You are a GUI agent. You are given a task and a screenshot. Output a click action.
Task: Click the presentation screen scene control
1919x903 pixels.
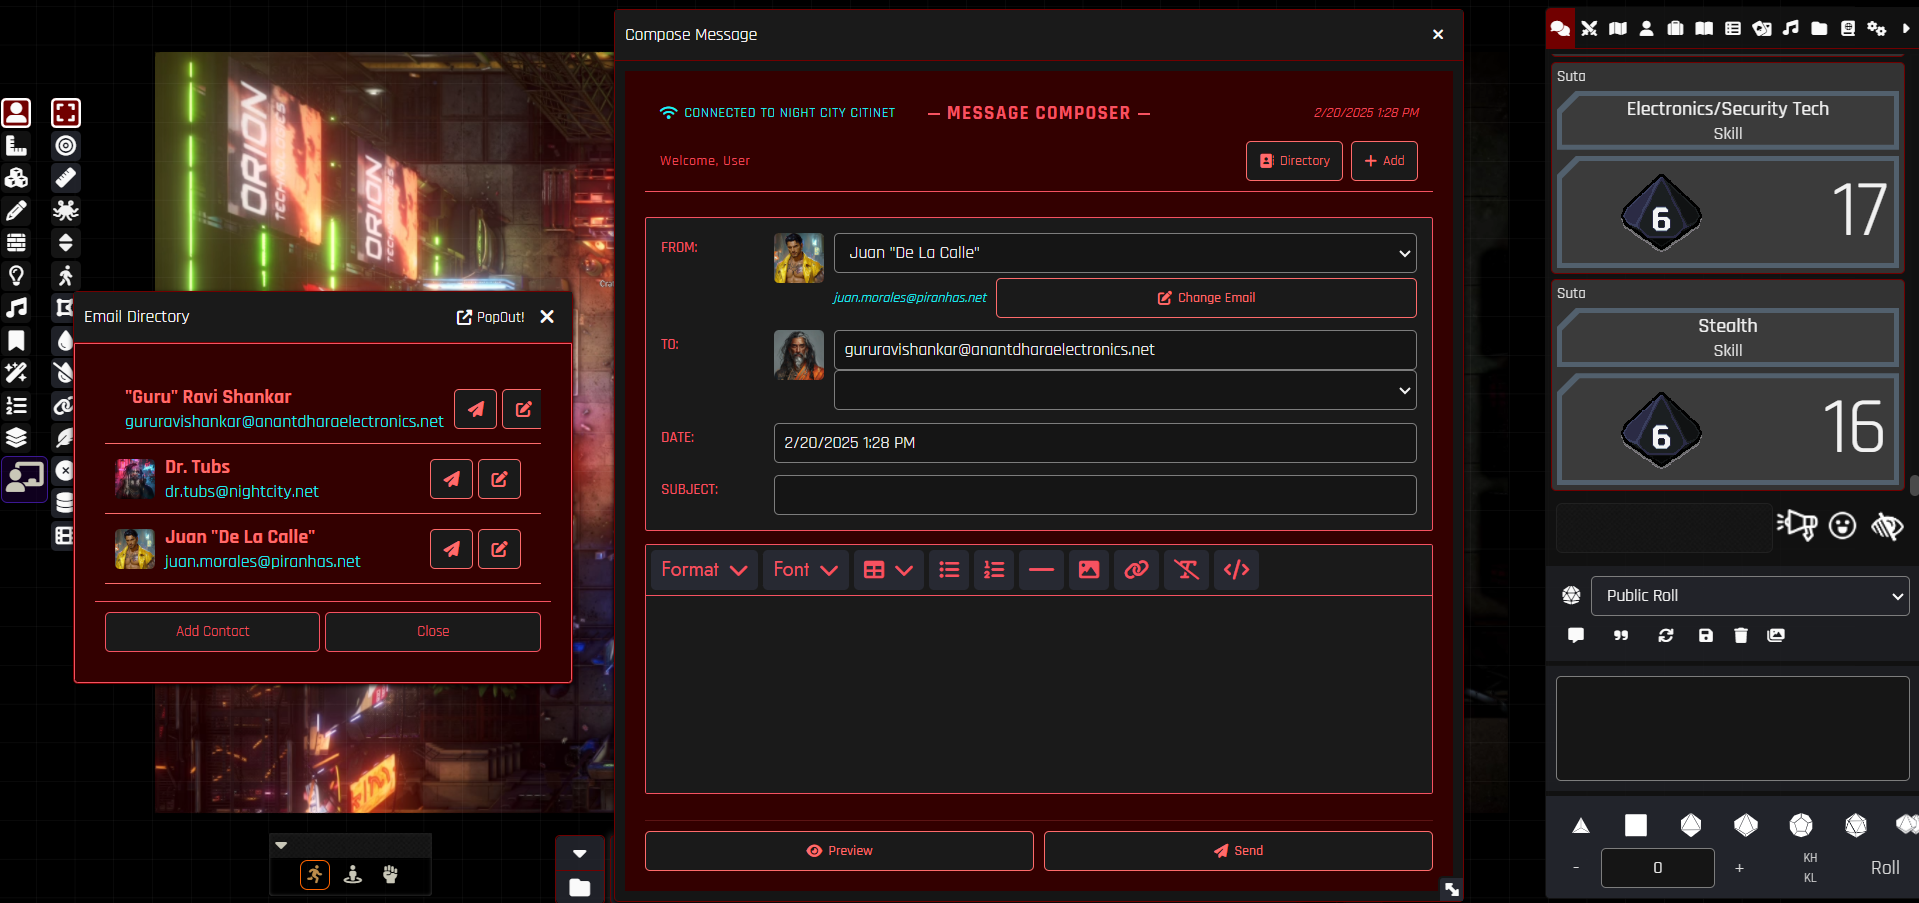point(24,478)
